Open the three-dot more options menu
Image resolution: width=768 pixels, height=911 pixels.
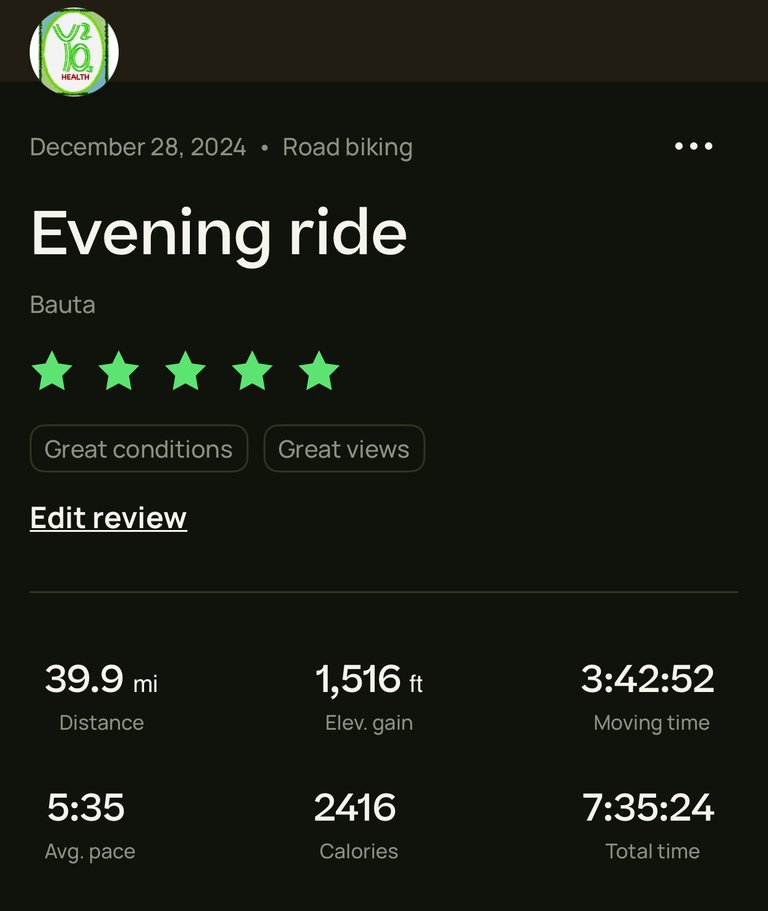pyautogui.click(x=694, y=146)
